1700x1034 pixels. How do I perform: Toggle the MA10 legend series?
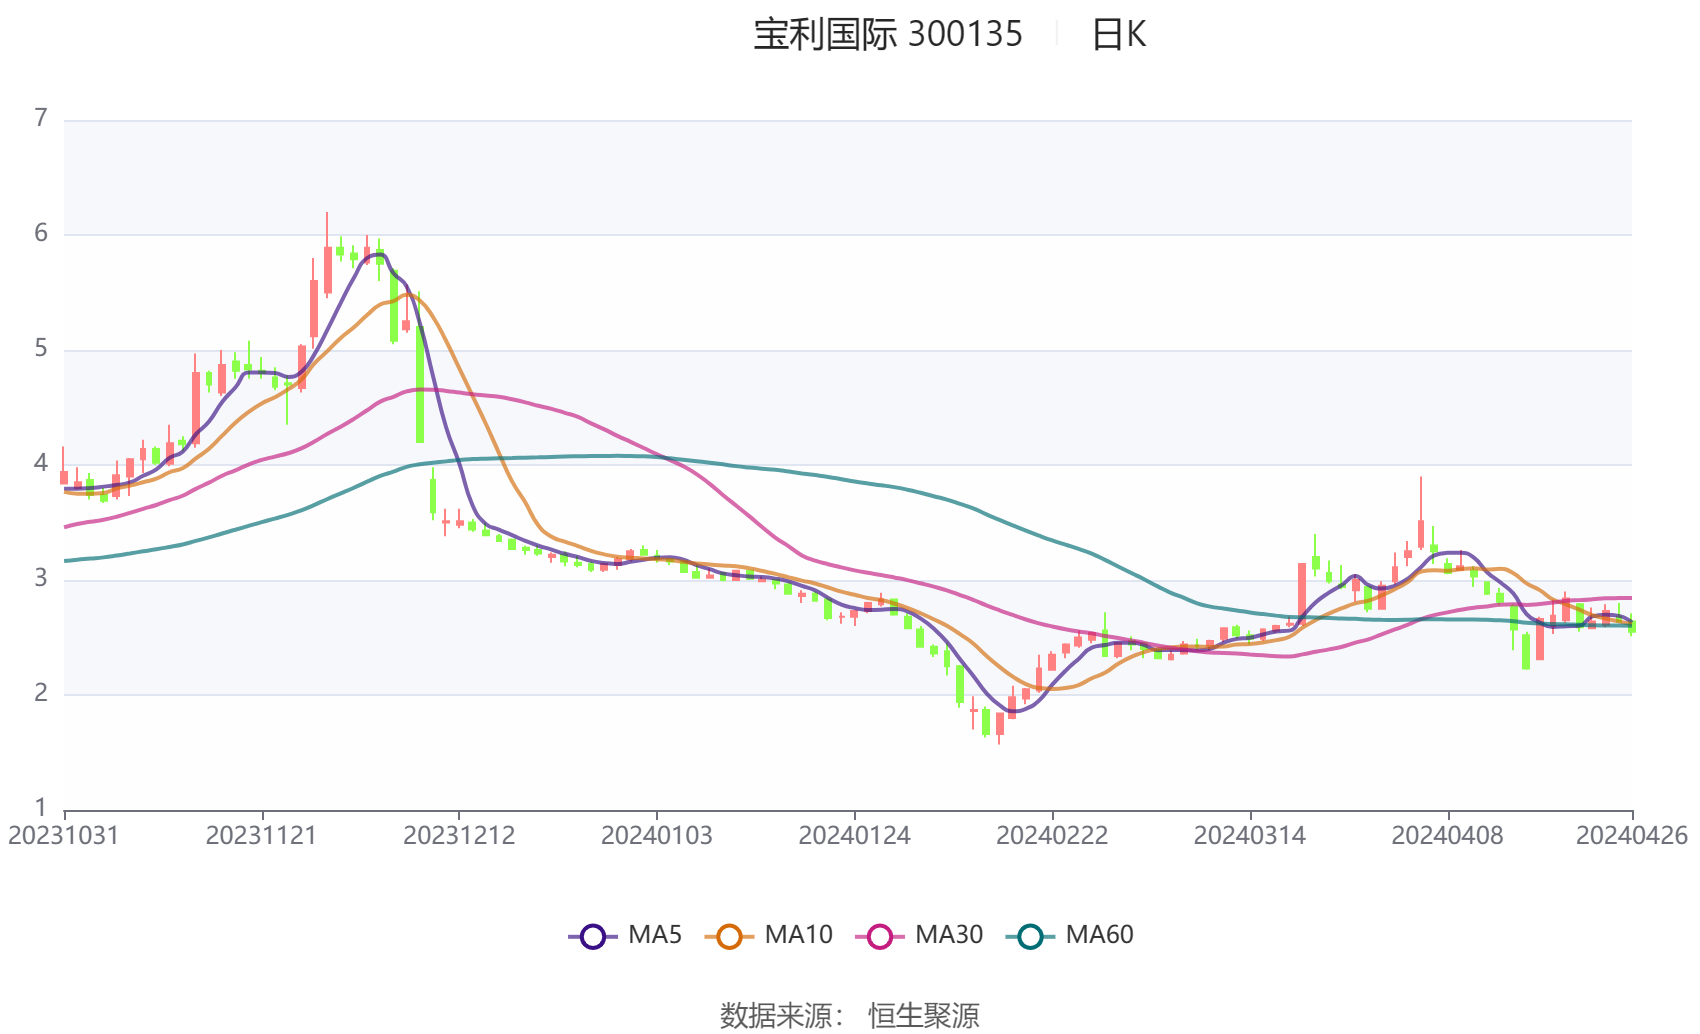coord(769,936)
